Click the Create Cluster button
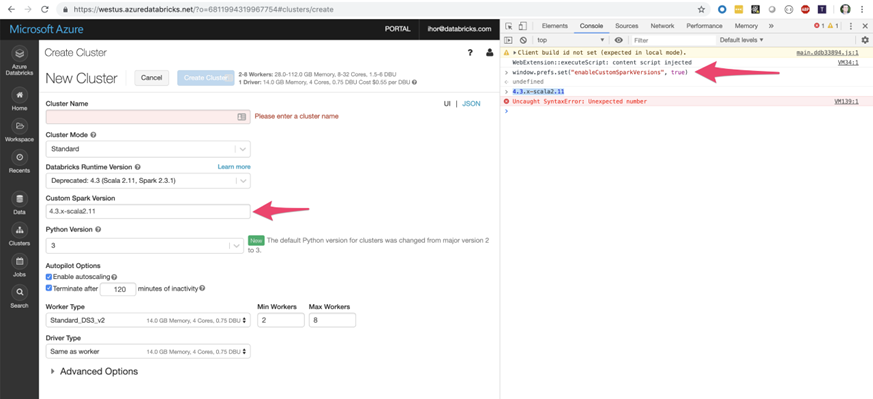 205,78
